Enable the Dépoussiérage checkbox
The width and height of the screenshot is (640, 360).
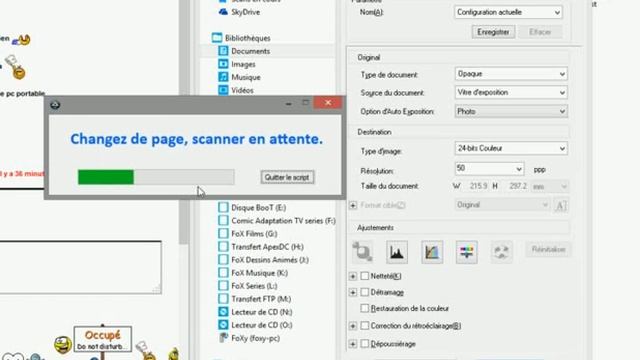point(364,344)
